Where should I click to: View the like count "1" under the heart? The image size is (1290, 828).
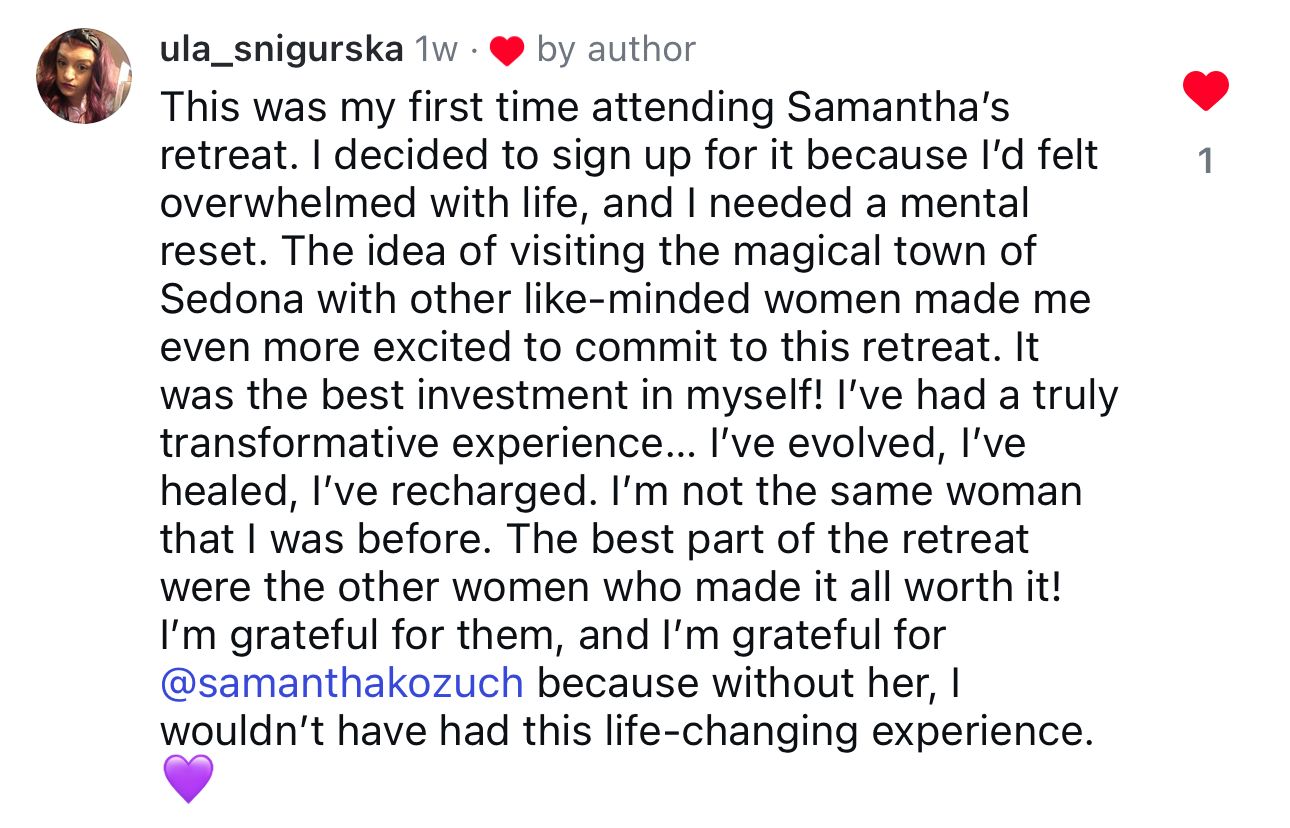pos(1205,160)
